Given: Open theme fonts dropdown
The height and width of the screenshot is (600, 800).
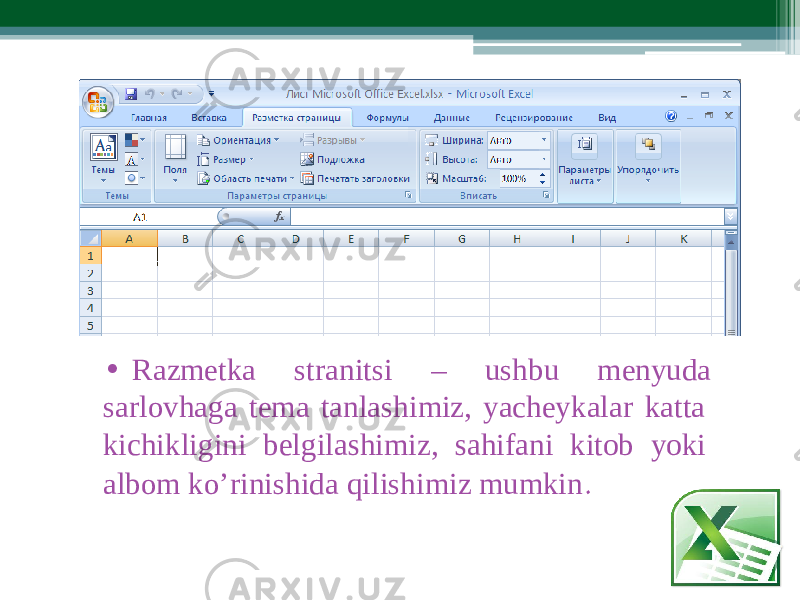Looking at the screenshot, I should pyautogui.click(x=135, y=160).
